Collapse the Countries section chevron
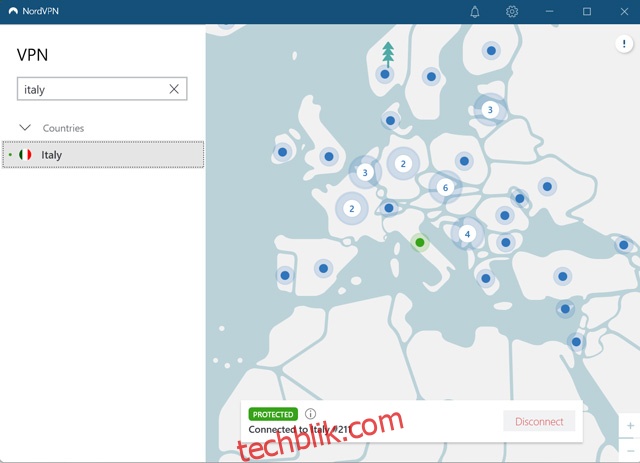Viewport: 640px width, 463px height. point(25,128)
